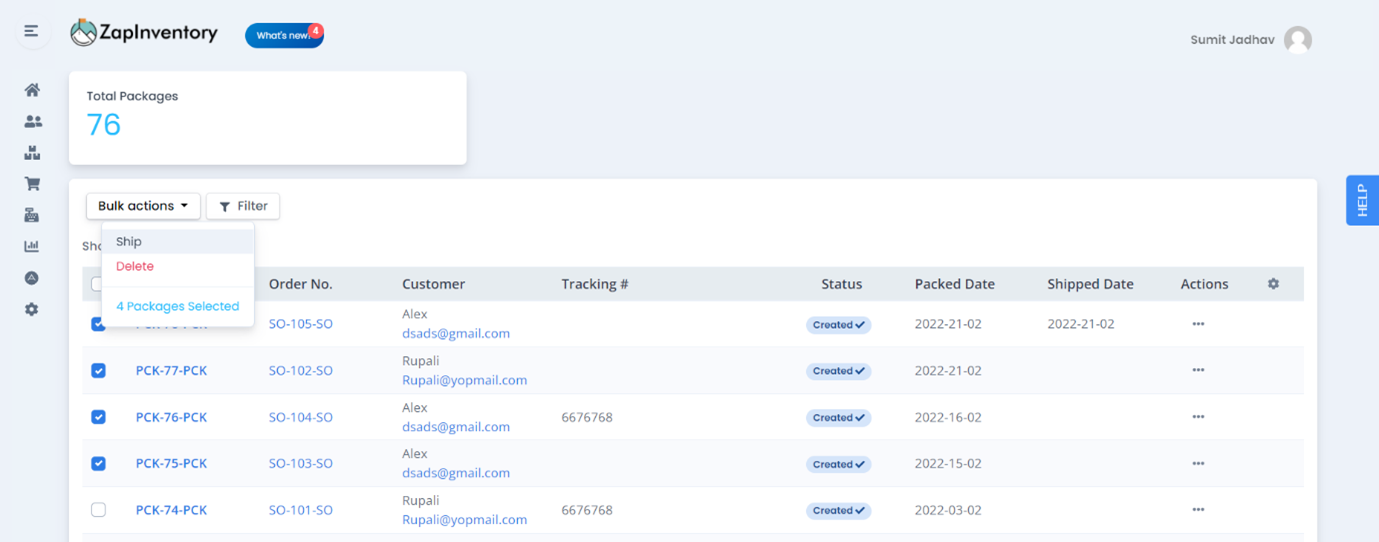Open the Contacts people icon in sidebar
Viewport: 1379px width, 542px height.
(32, 121)
